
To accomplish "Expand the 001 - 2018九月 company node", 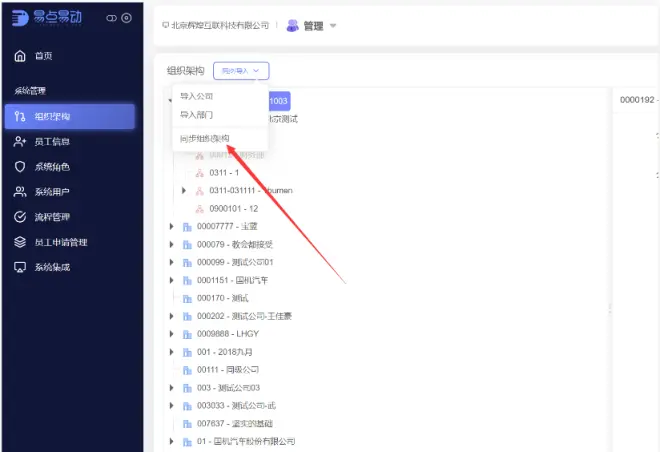I will click(x=171, y=352).
